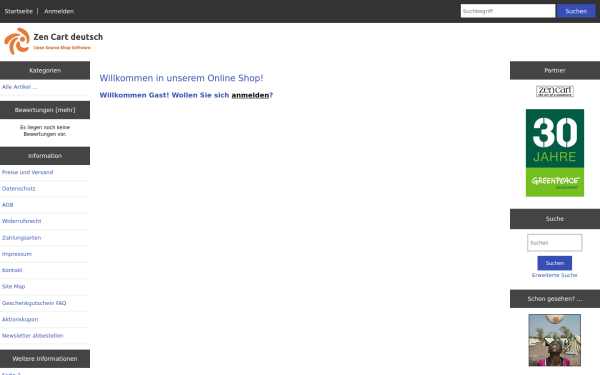Screen dimensions: 600x375
Task: Open the Schon gesehen product thumbnail
Action: point(554,340)
